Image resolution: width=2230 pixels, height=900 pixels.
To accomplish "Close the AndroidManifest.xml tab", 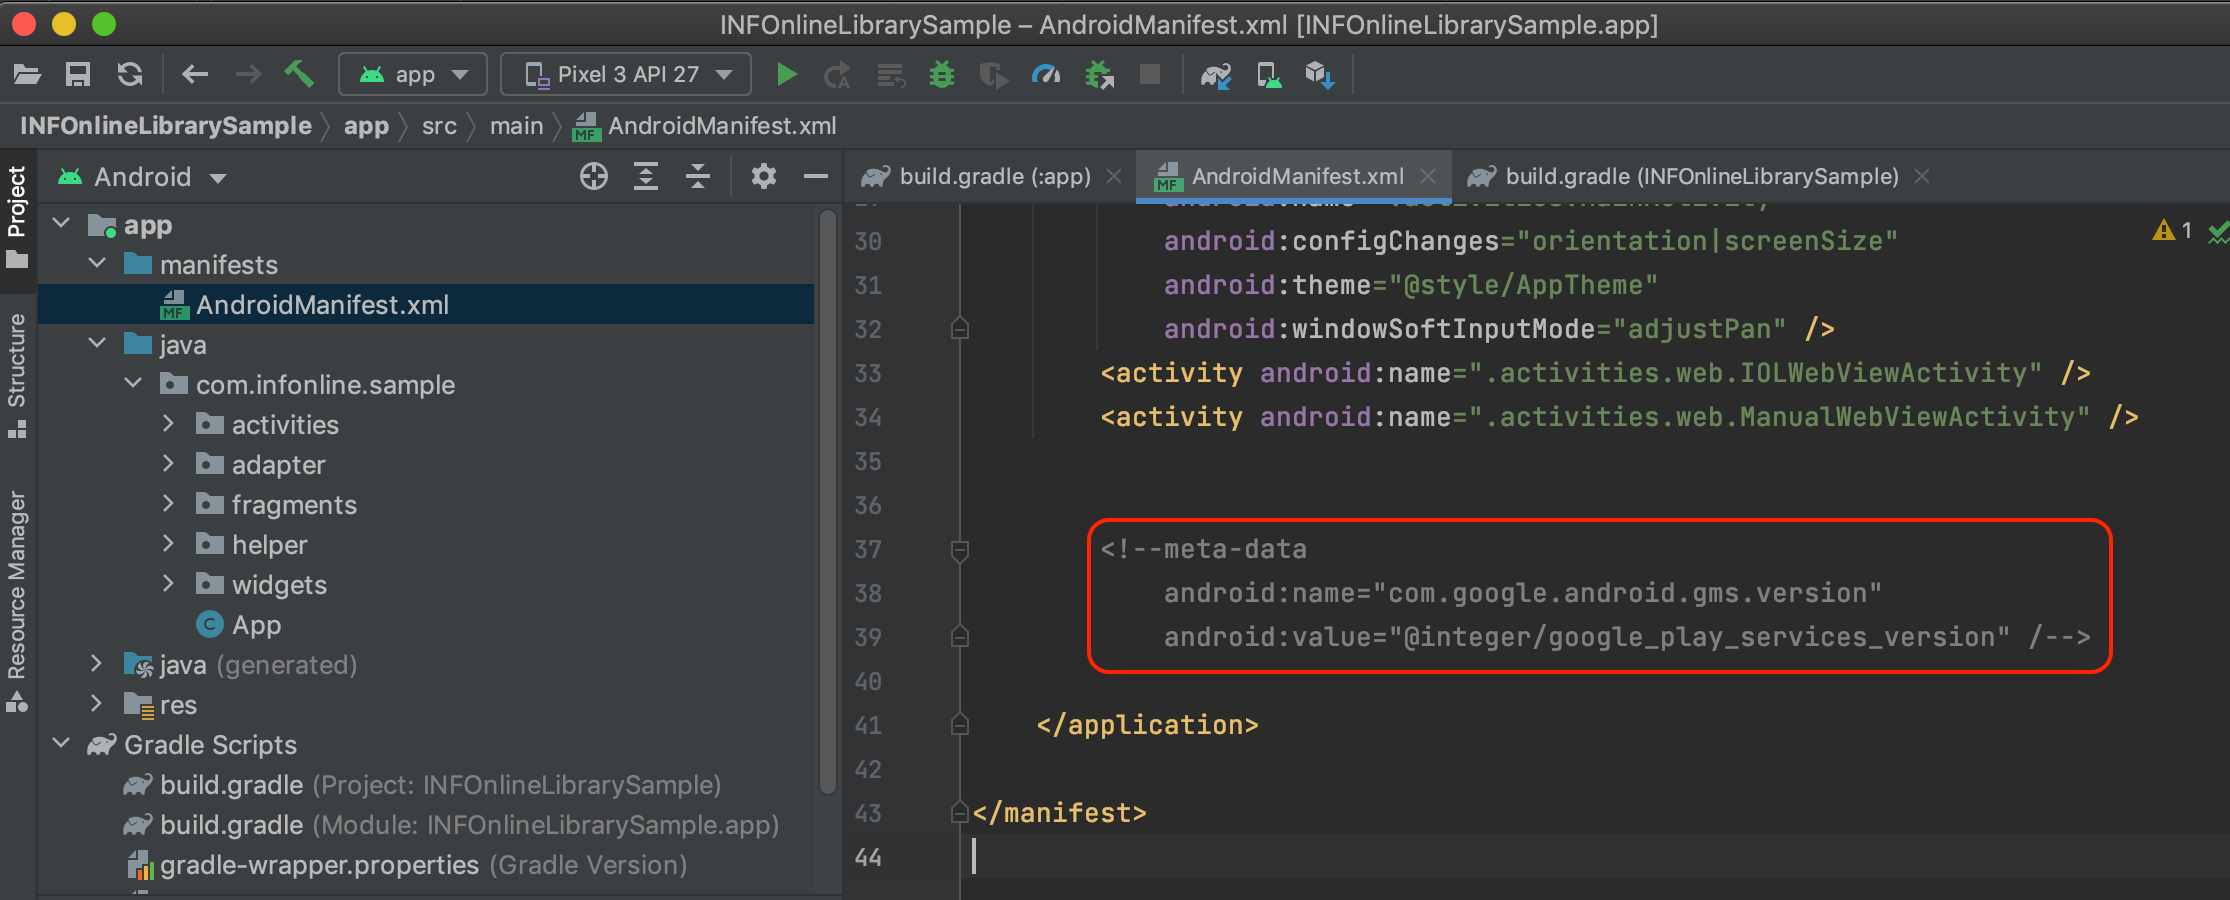I will pos(1428,177).
